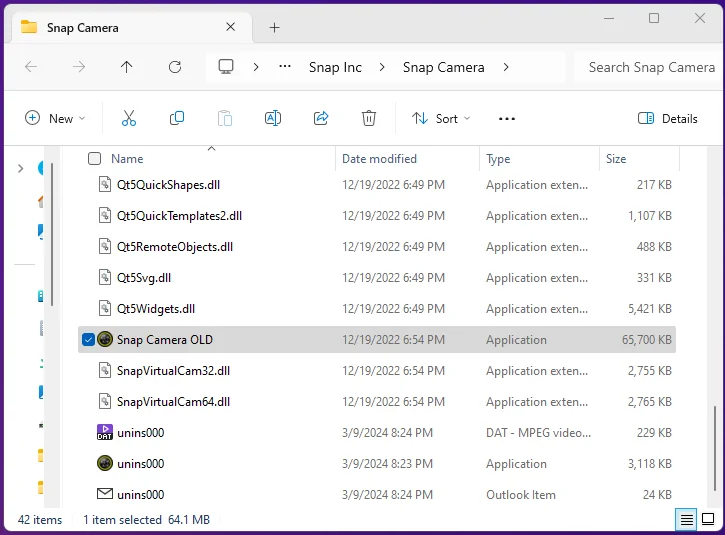This screenshot has width=725, height=535.
Task: Click the Delete trash can icon
Action: 369,118
